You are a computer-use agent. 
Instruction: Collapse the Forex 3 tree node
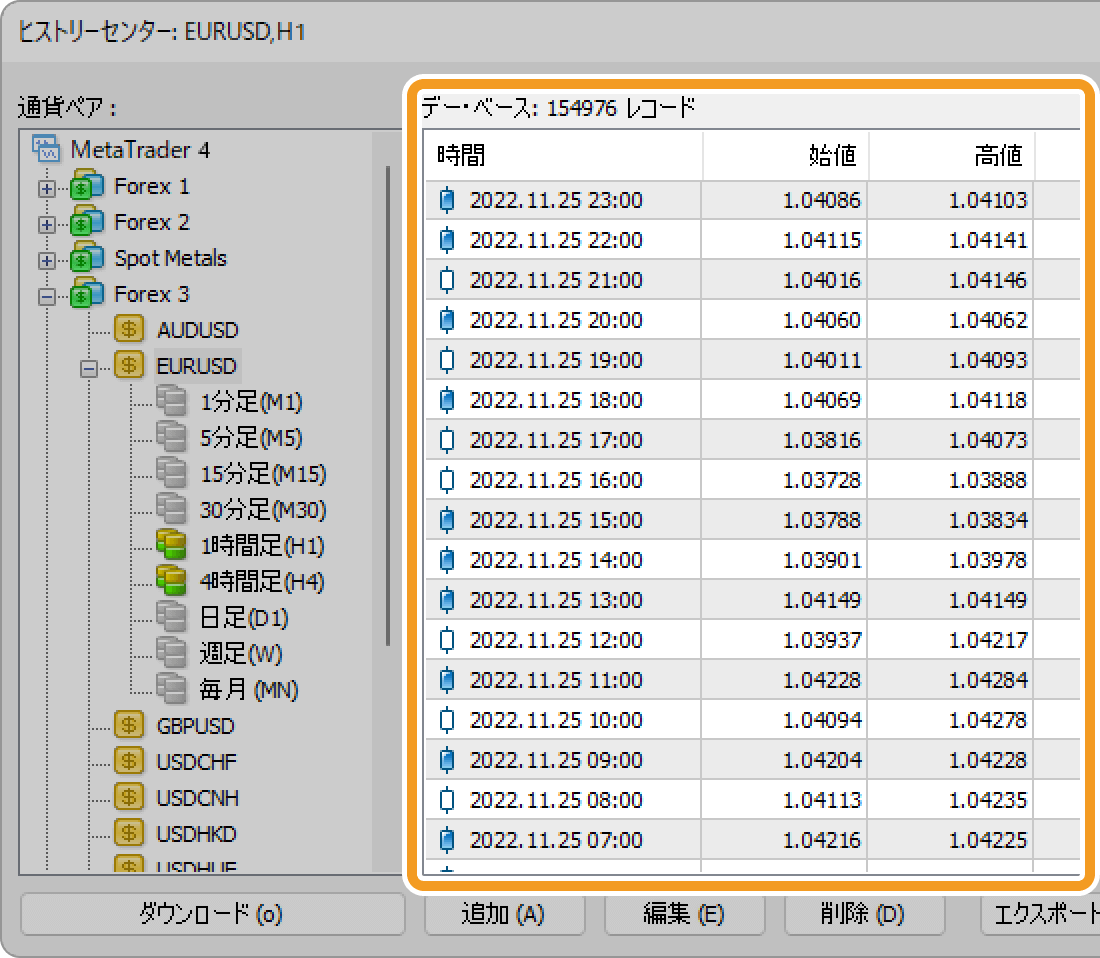pyautogui.click(x=47, y=297)
